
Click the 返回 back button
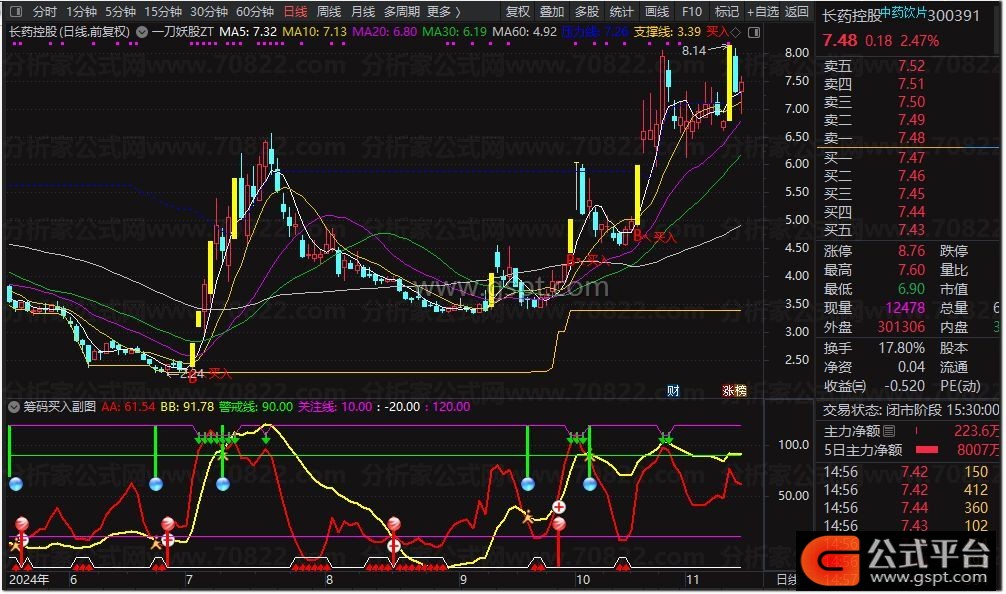click(796, 12)
